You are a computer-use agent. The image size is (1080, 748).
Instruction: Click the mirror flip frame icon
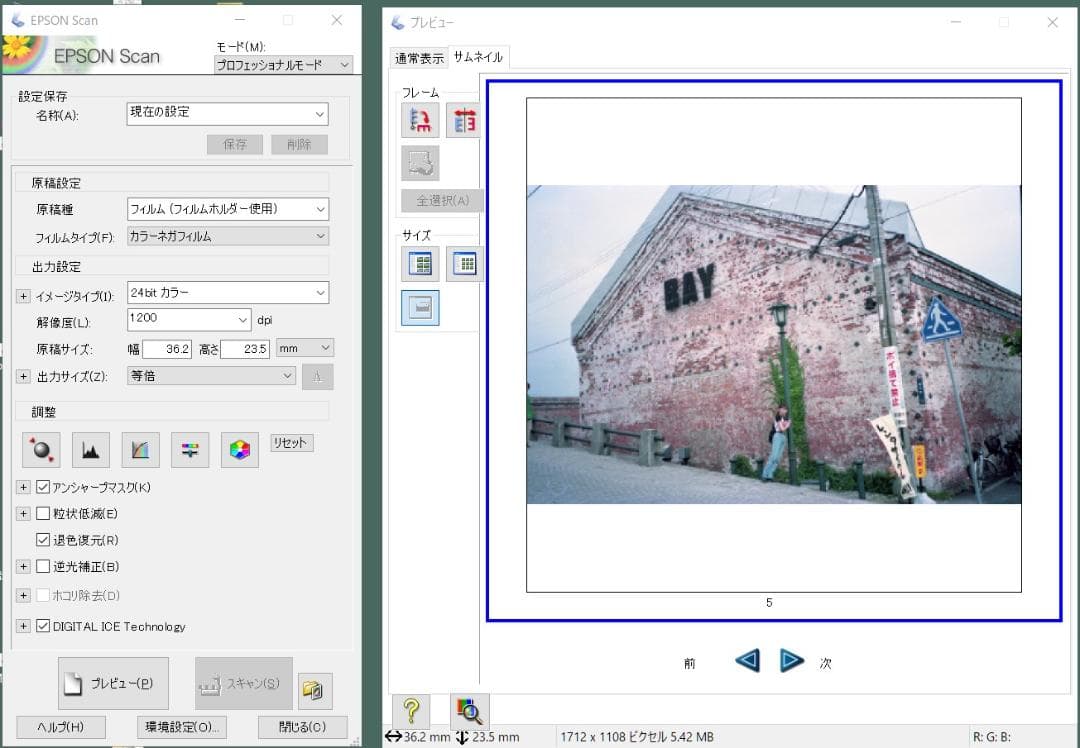(x=463, y=121)
